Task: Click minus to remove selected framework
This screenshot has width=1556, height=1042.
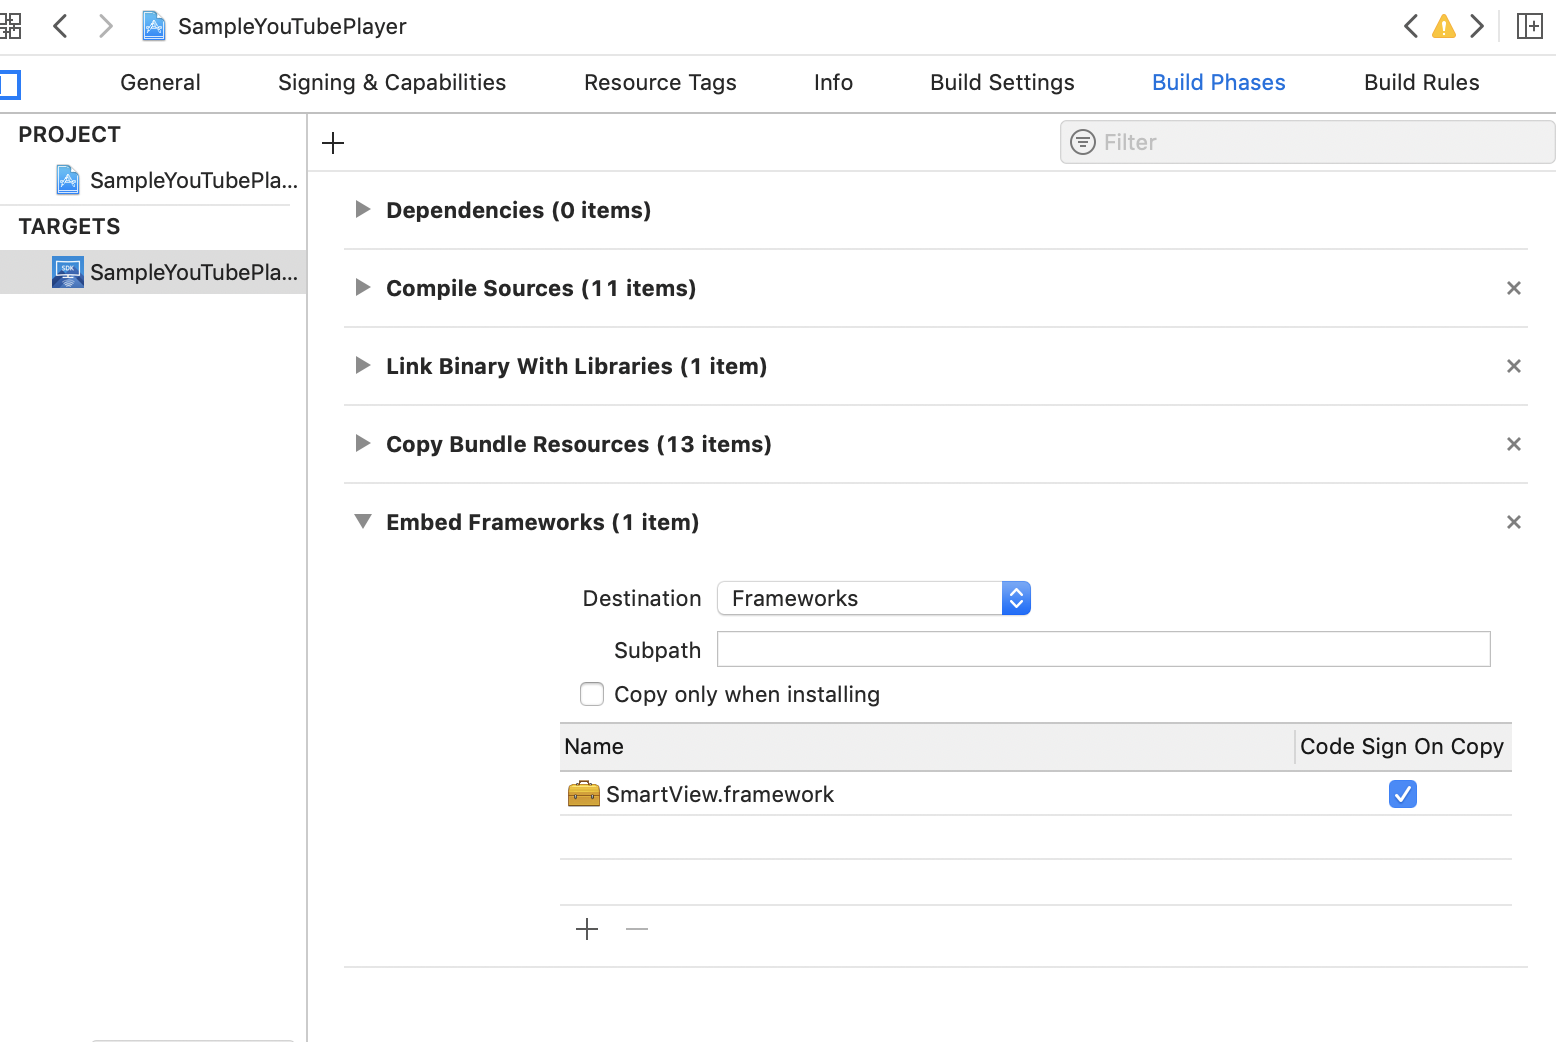Action: [636, 929]
